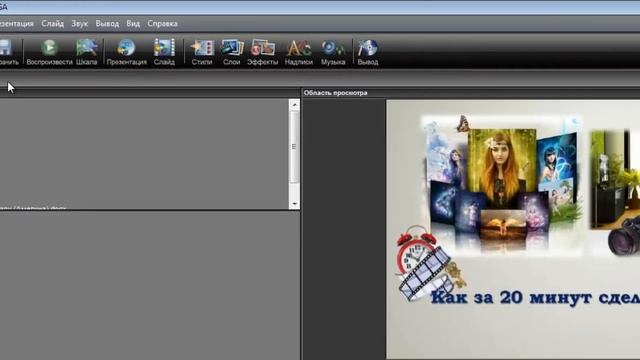Open the Стили slide styles icon
Screen dimensions: 640x360
[x=202, y=48]
